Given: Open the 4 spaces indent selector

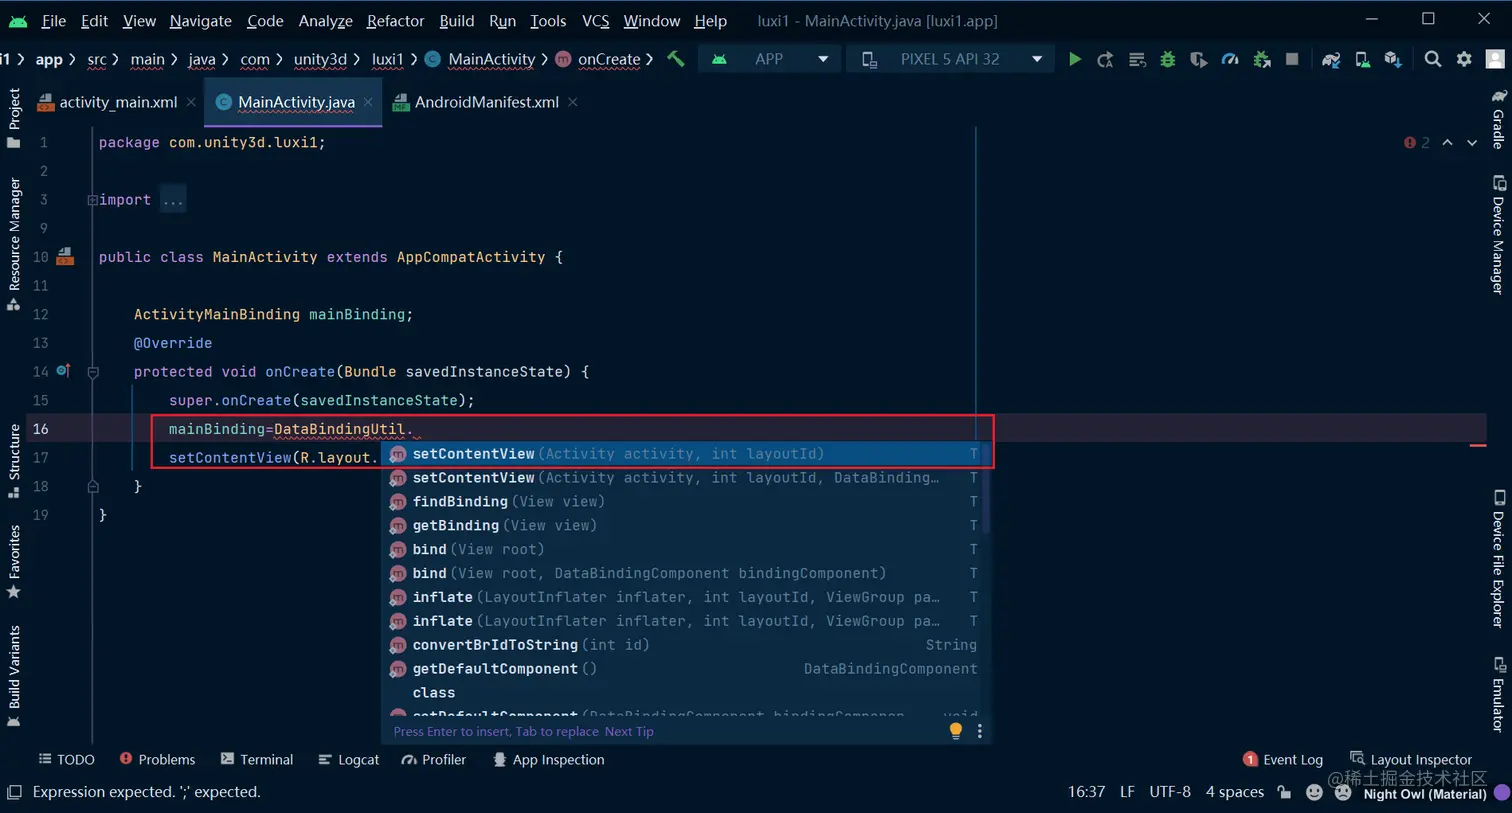Looking at the screenshot, I should [1234, 792].
